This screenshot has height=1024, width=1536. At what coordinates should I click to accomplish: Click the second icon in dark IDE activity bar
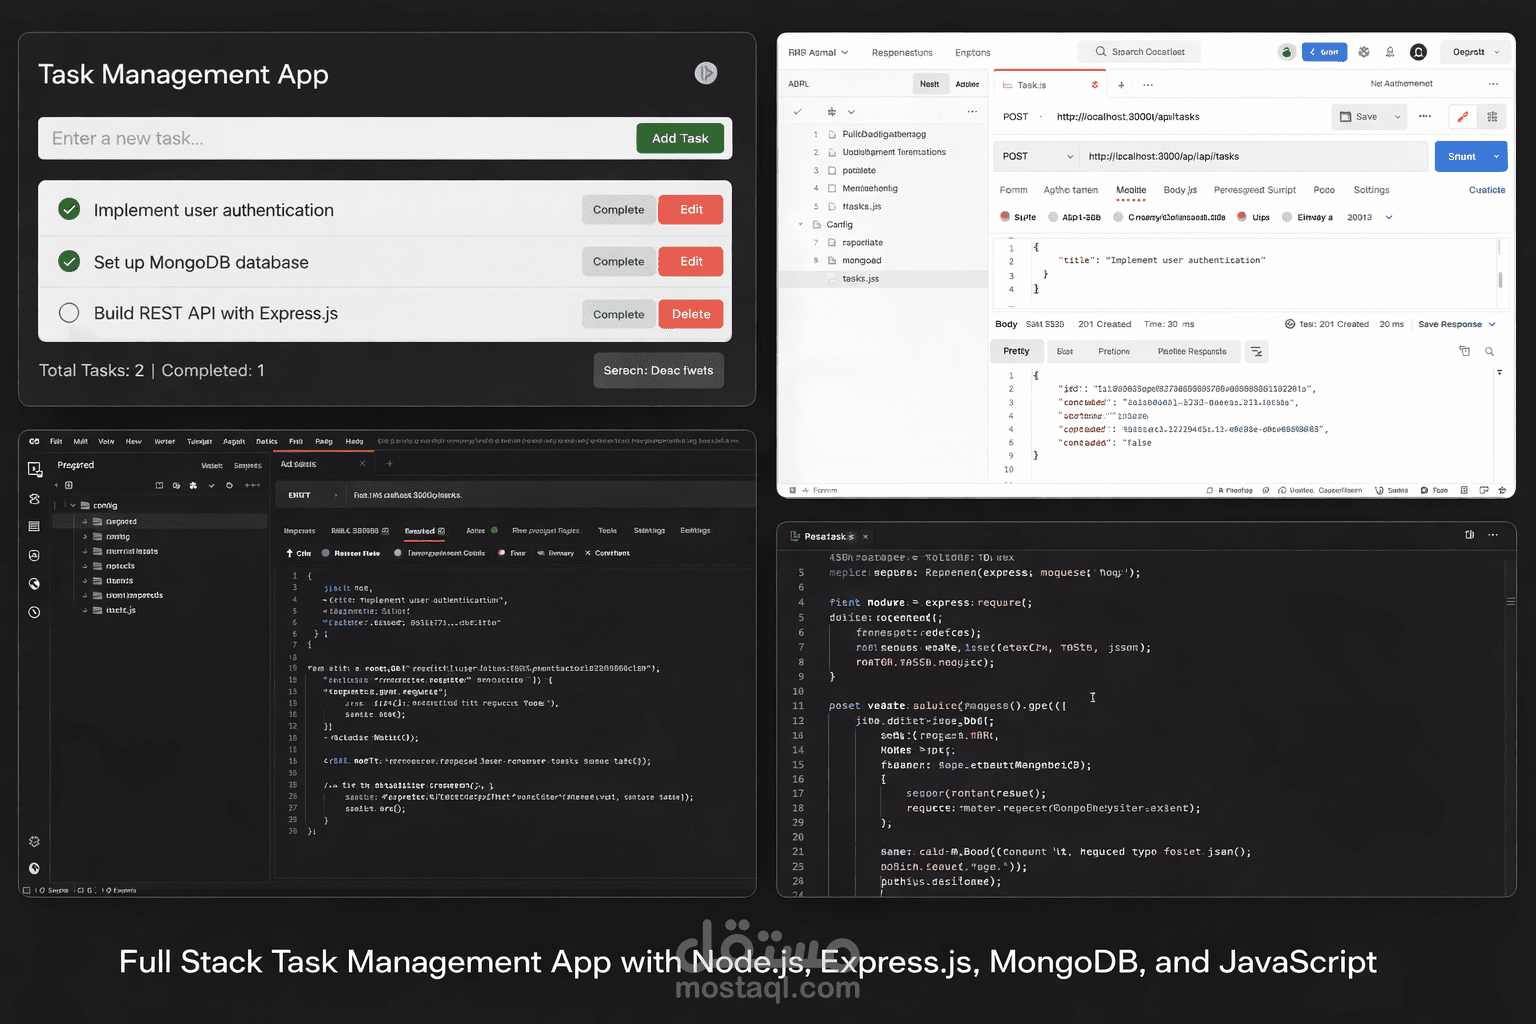click(x=34, y=498)
